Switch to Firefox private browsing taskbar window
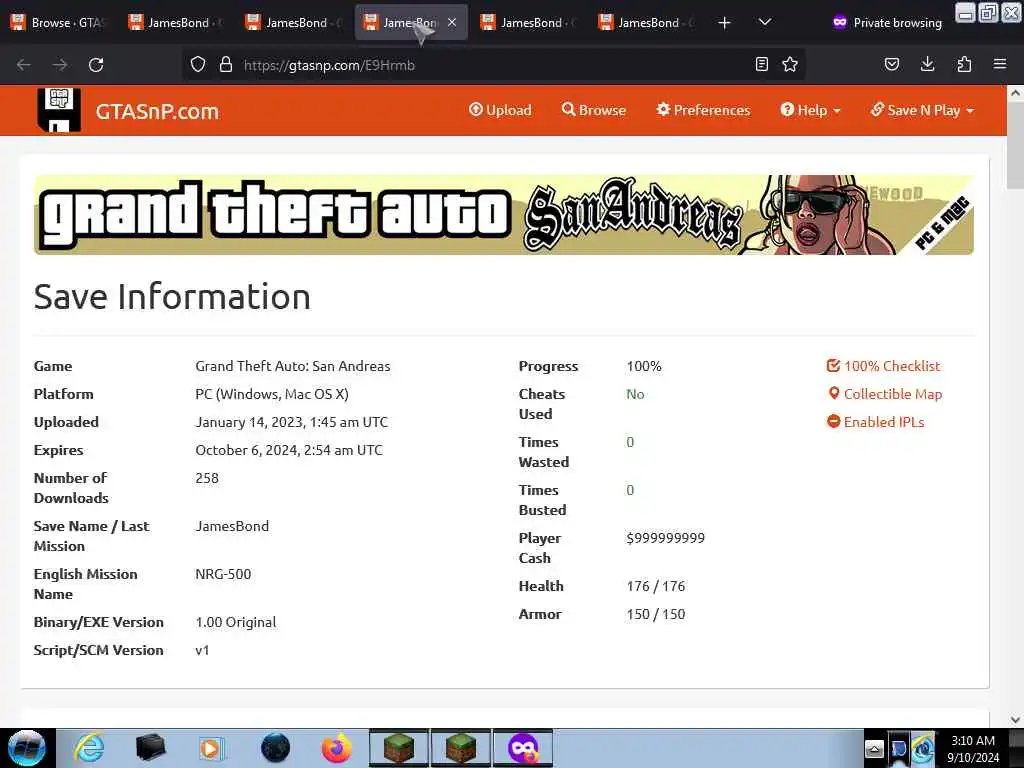Viewport: 1024px width, 768px height. [522, 748]
